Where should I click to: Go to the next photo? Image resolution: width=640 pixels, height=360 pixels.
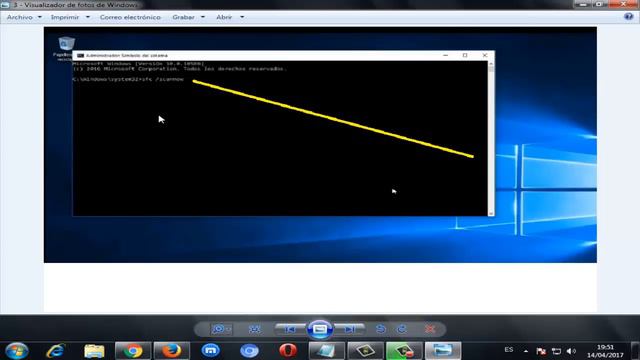[349, 329]
